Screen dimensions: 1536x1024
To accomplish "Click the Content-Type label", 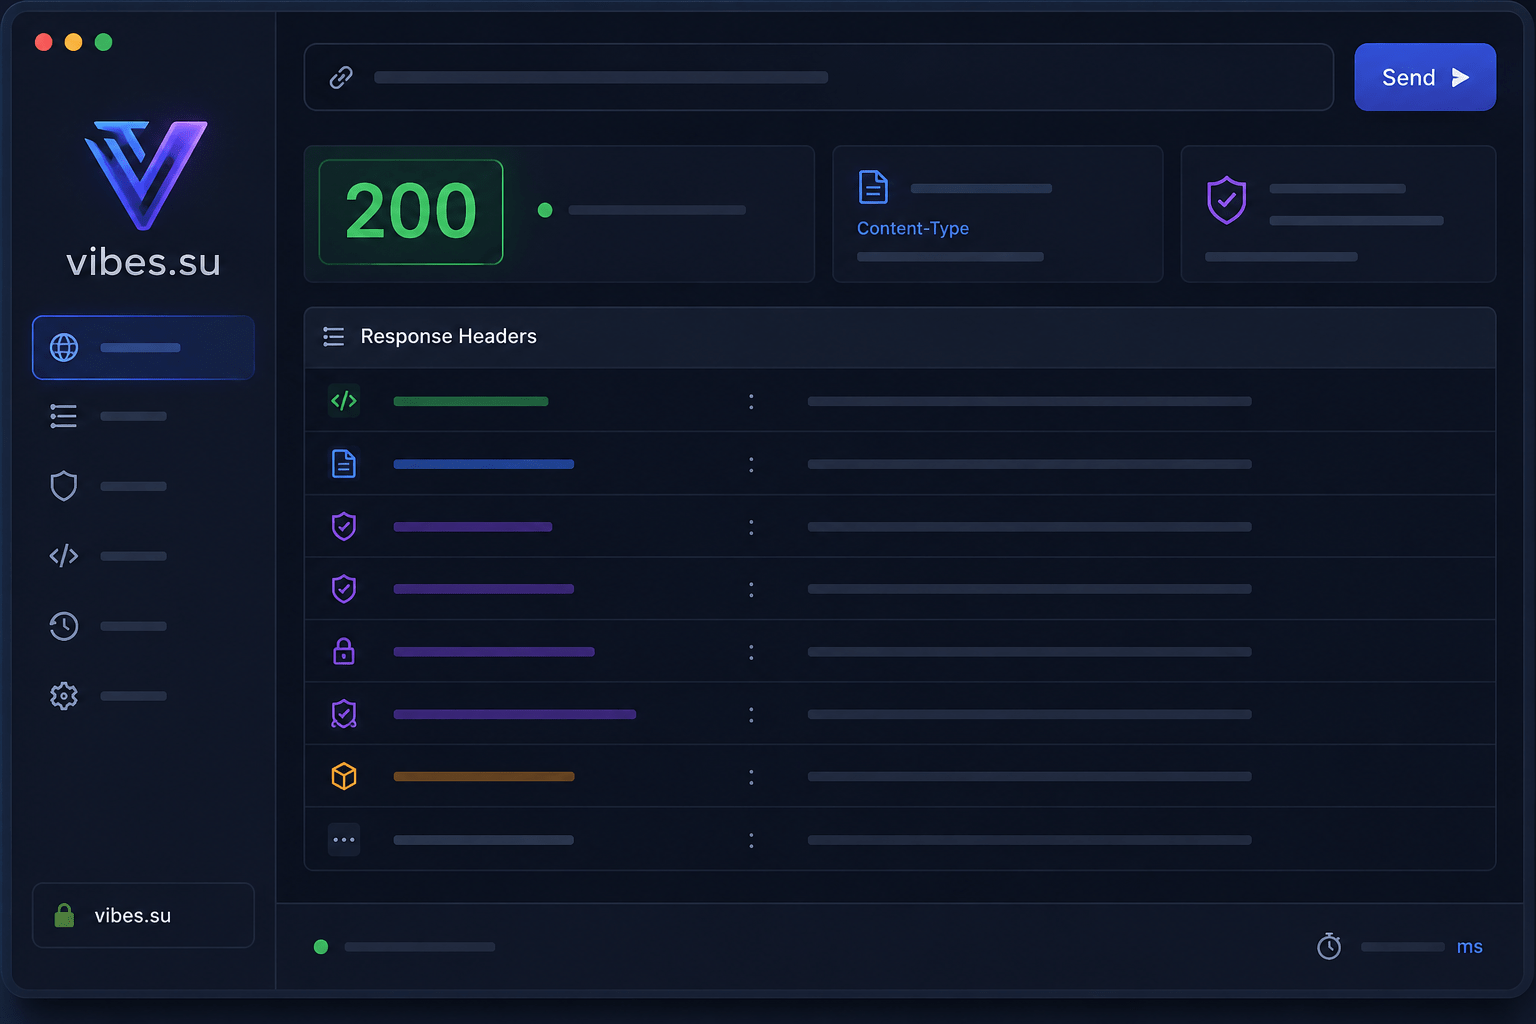I will (x=913, y=228).
